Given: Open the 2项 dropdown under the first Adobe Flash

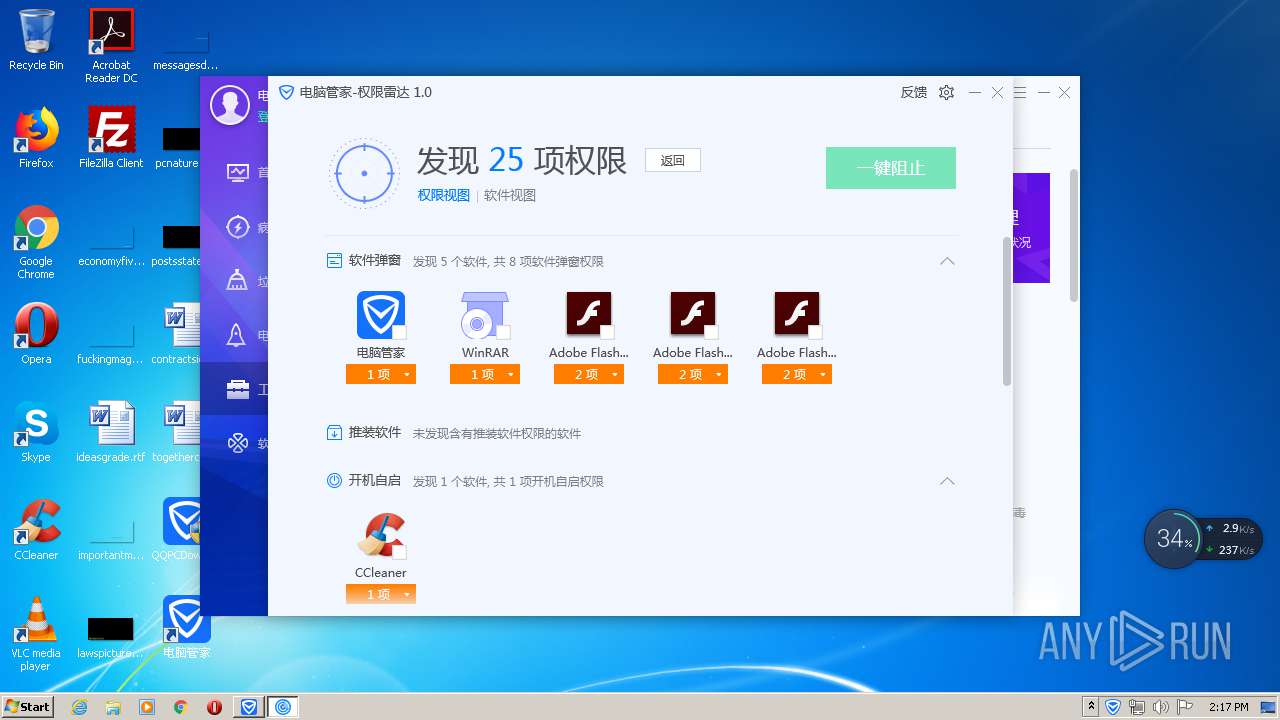Looking at the screenshot, I should click(x=589, y=374).
